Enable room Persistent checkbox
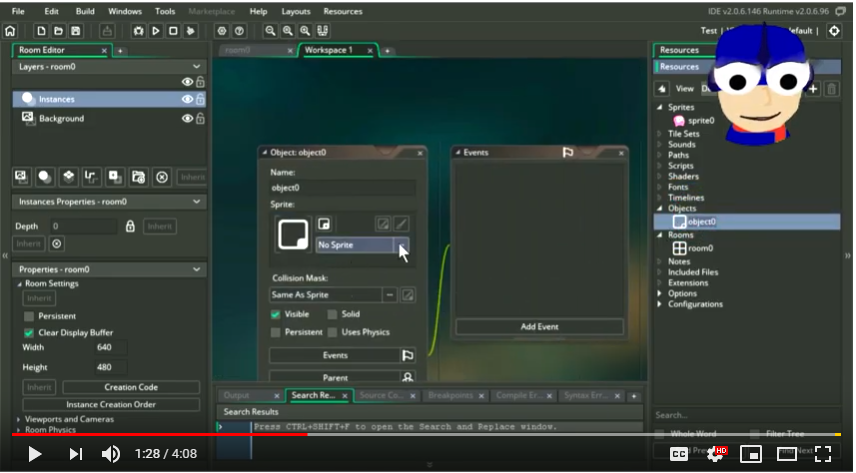The image size is (856, 473). (x=29, y=317)
